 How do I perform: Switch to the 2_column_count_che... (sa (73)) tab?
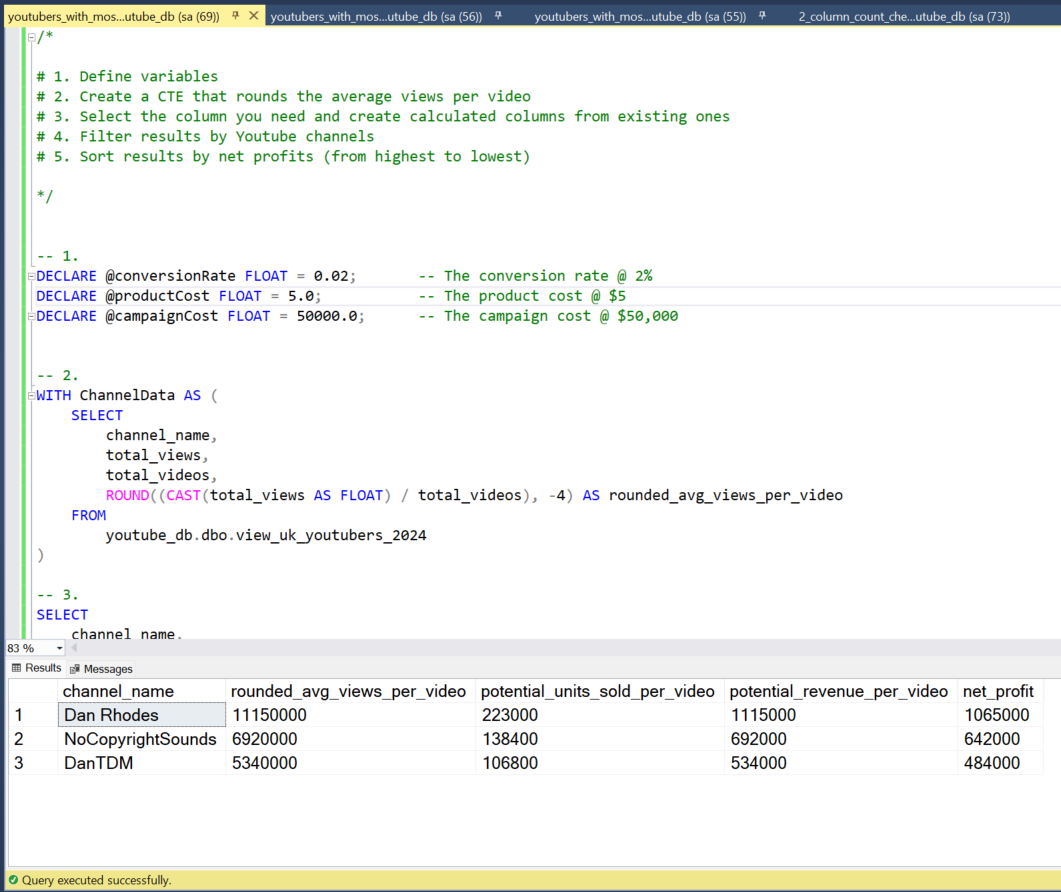pos(903,17)
